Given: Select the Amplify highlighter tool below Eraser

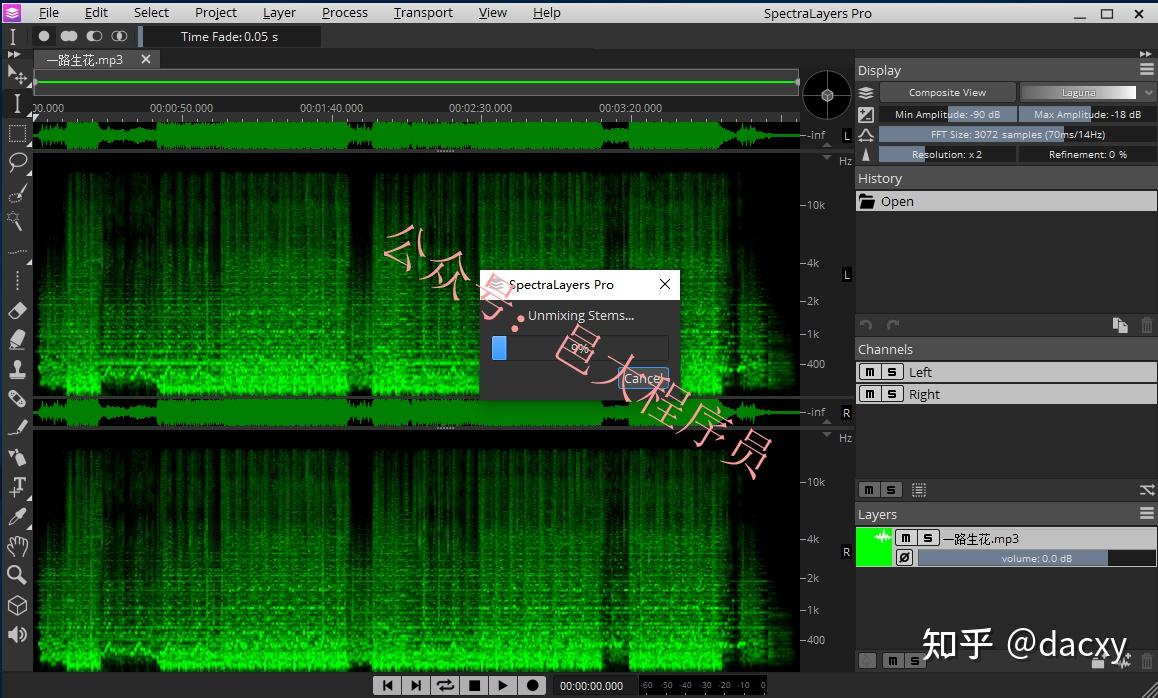Looking at the screenshot, I should point(16,339).
